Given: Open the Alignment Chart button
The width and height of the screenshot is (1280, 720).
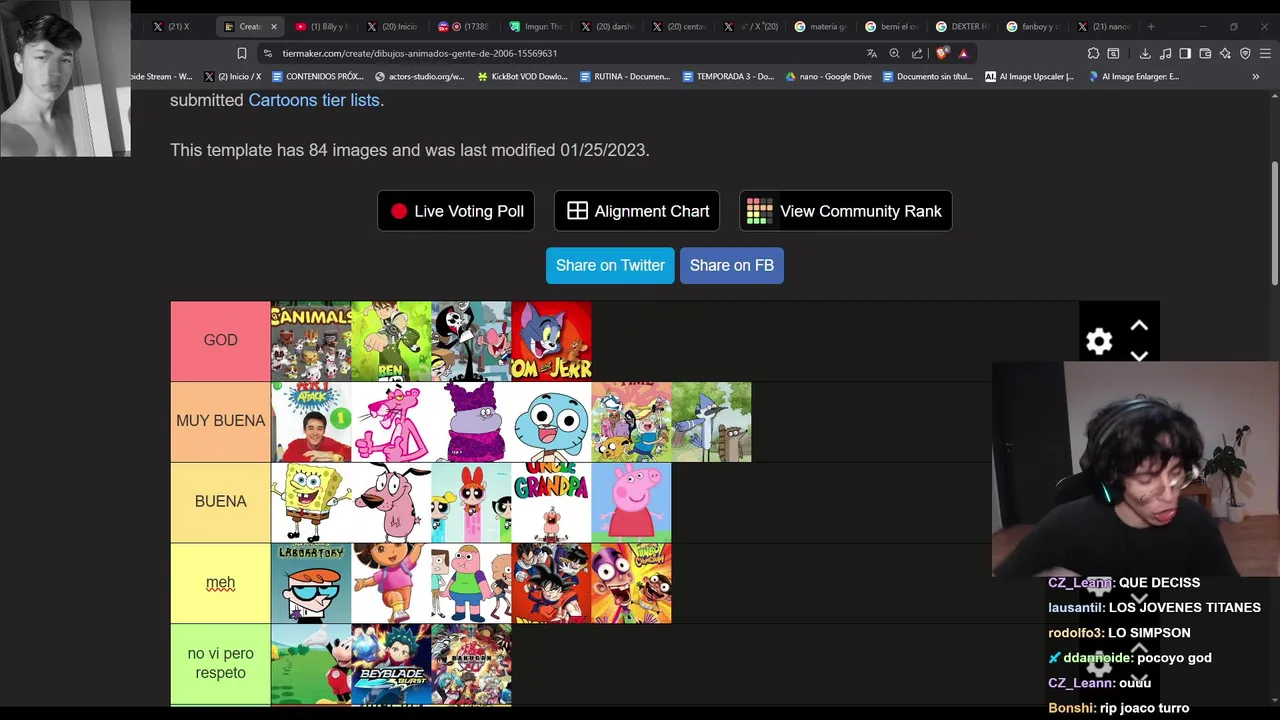Looking at the screenshot, I should coord(637,211).
